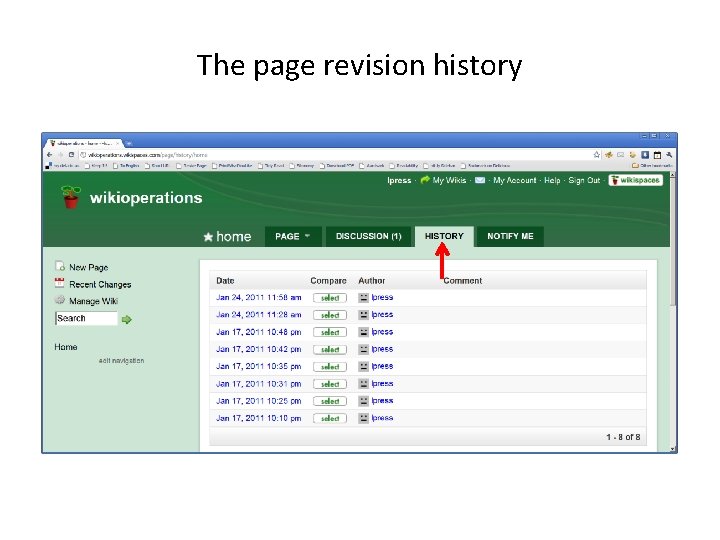Open revision dated Jan 17, 2011 10:35 pm

point(259,366)
